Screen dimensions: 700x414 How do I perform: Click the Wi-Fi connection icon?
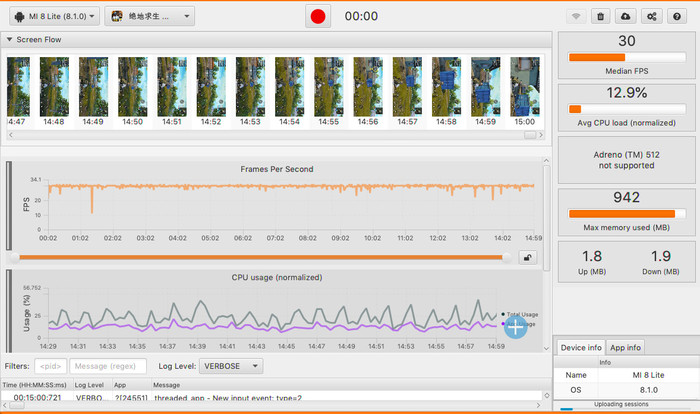tap(576, 17)
